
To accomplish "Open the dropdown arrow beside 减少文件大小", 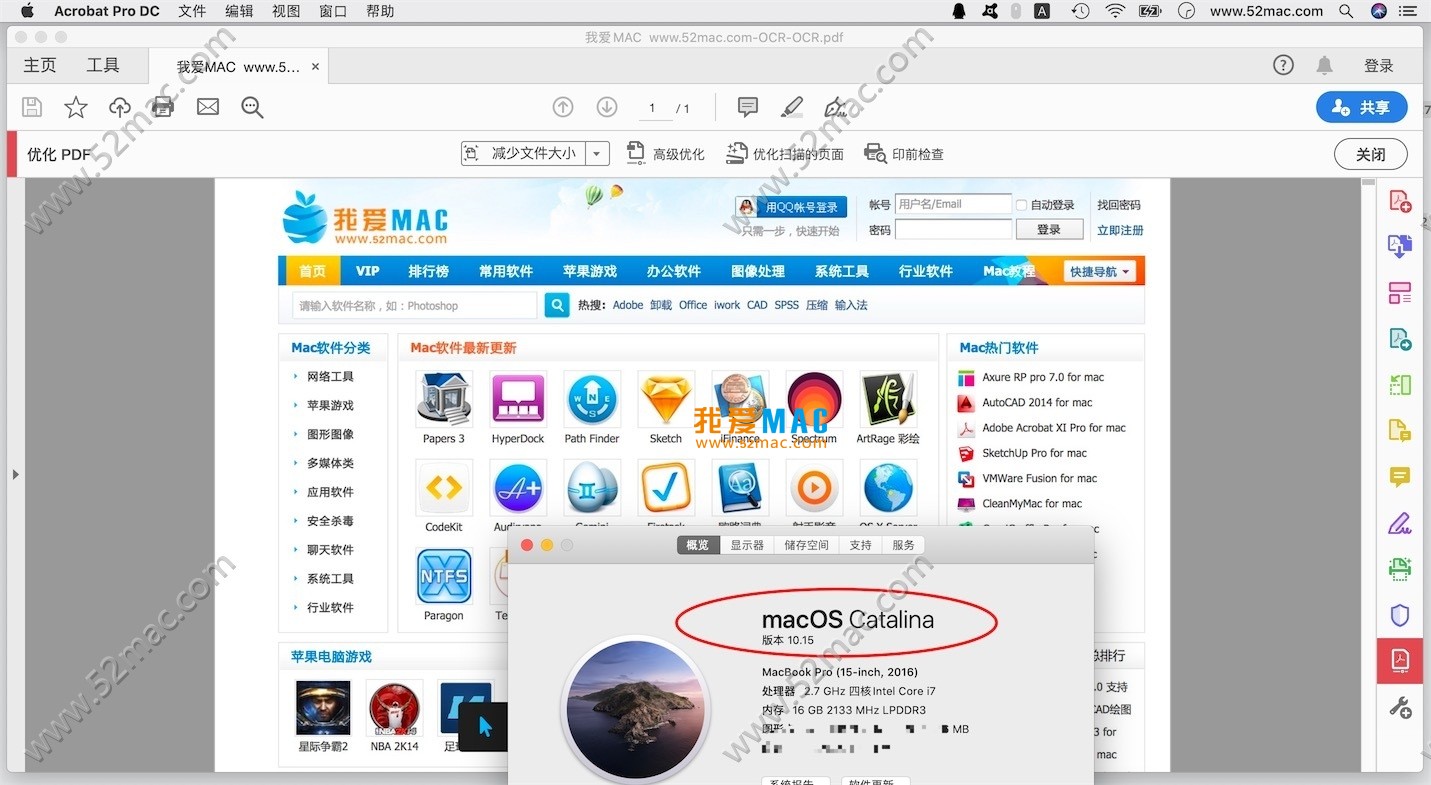I will (x=597, y=153).
